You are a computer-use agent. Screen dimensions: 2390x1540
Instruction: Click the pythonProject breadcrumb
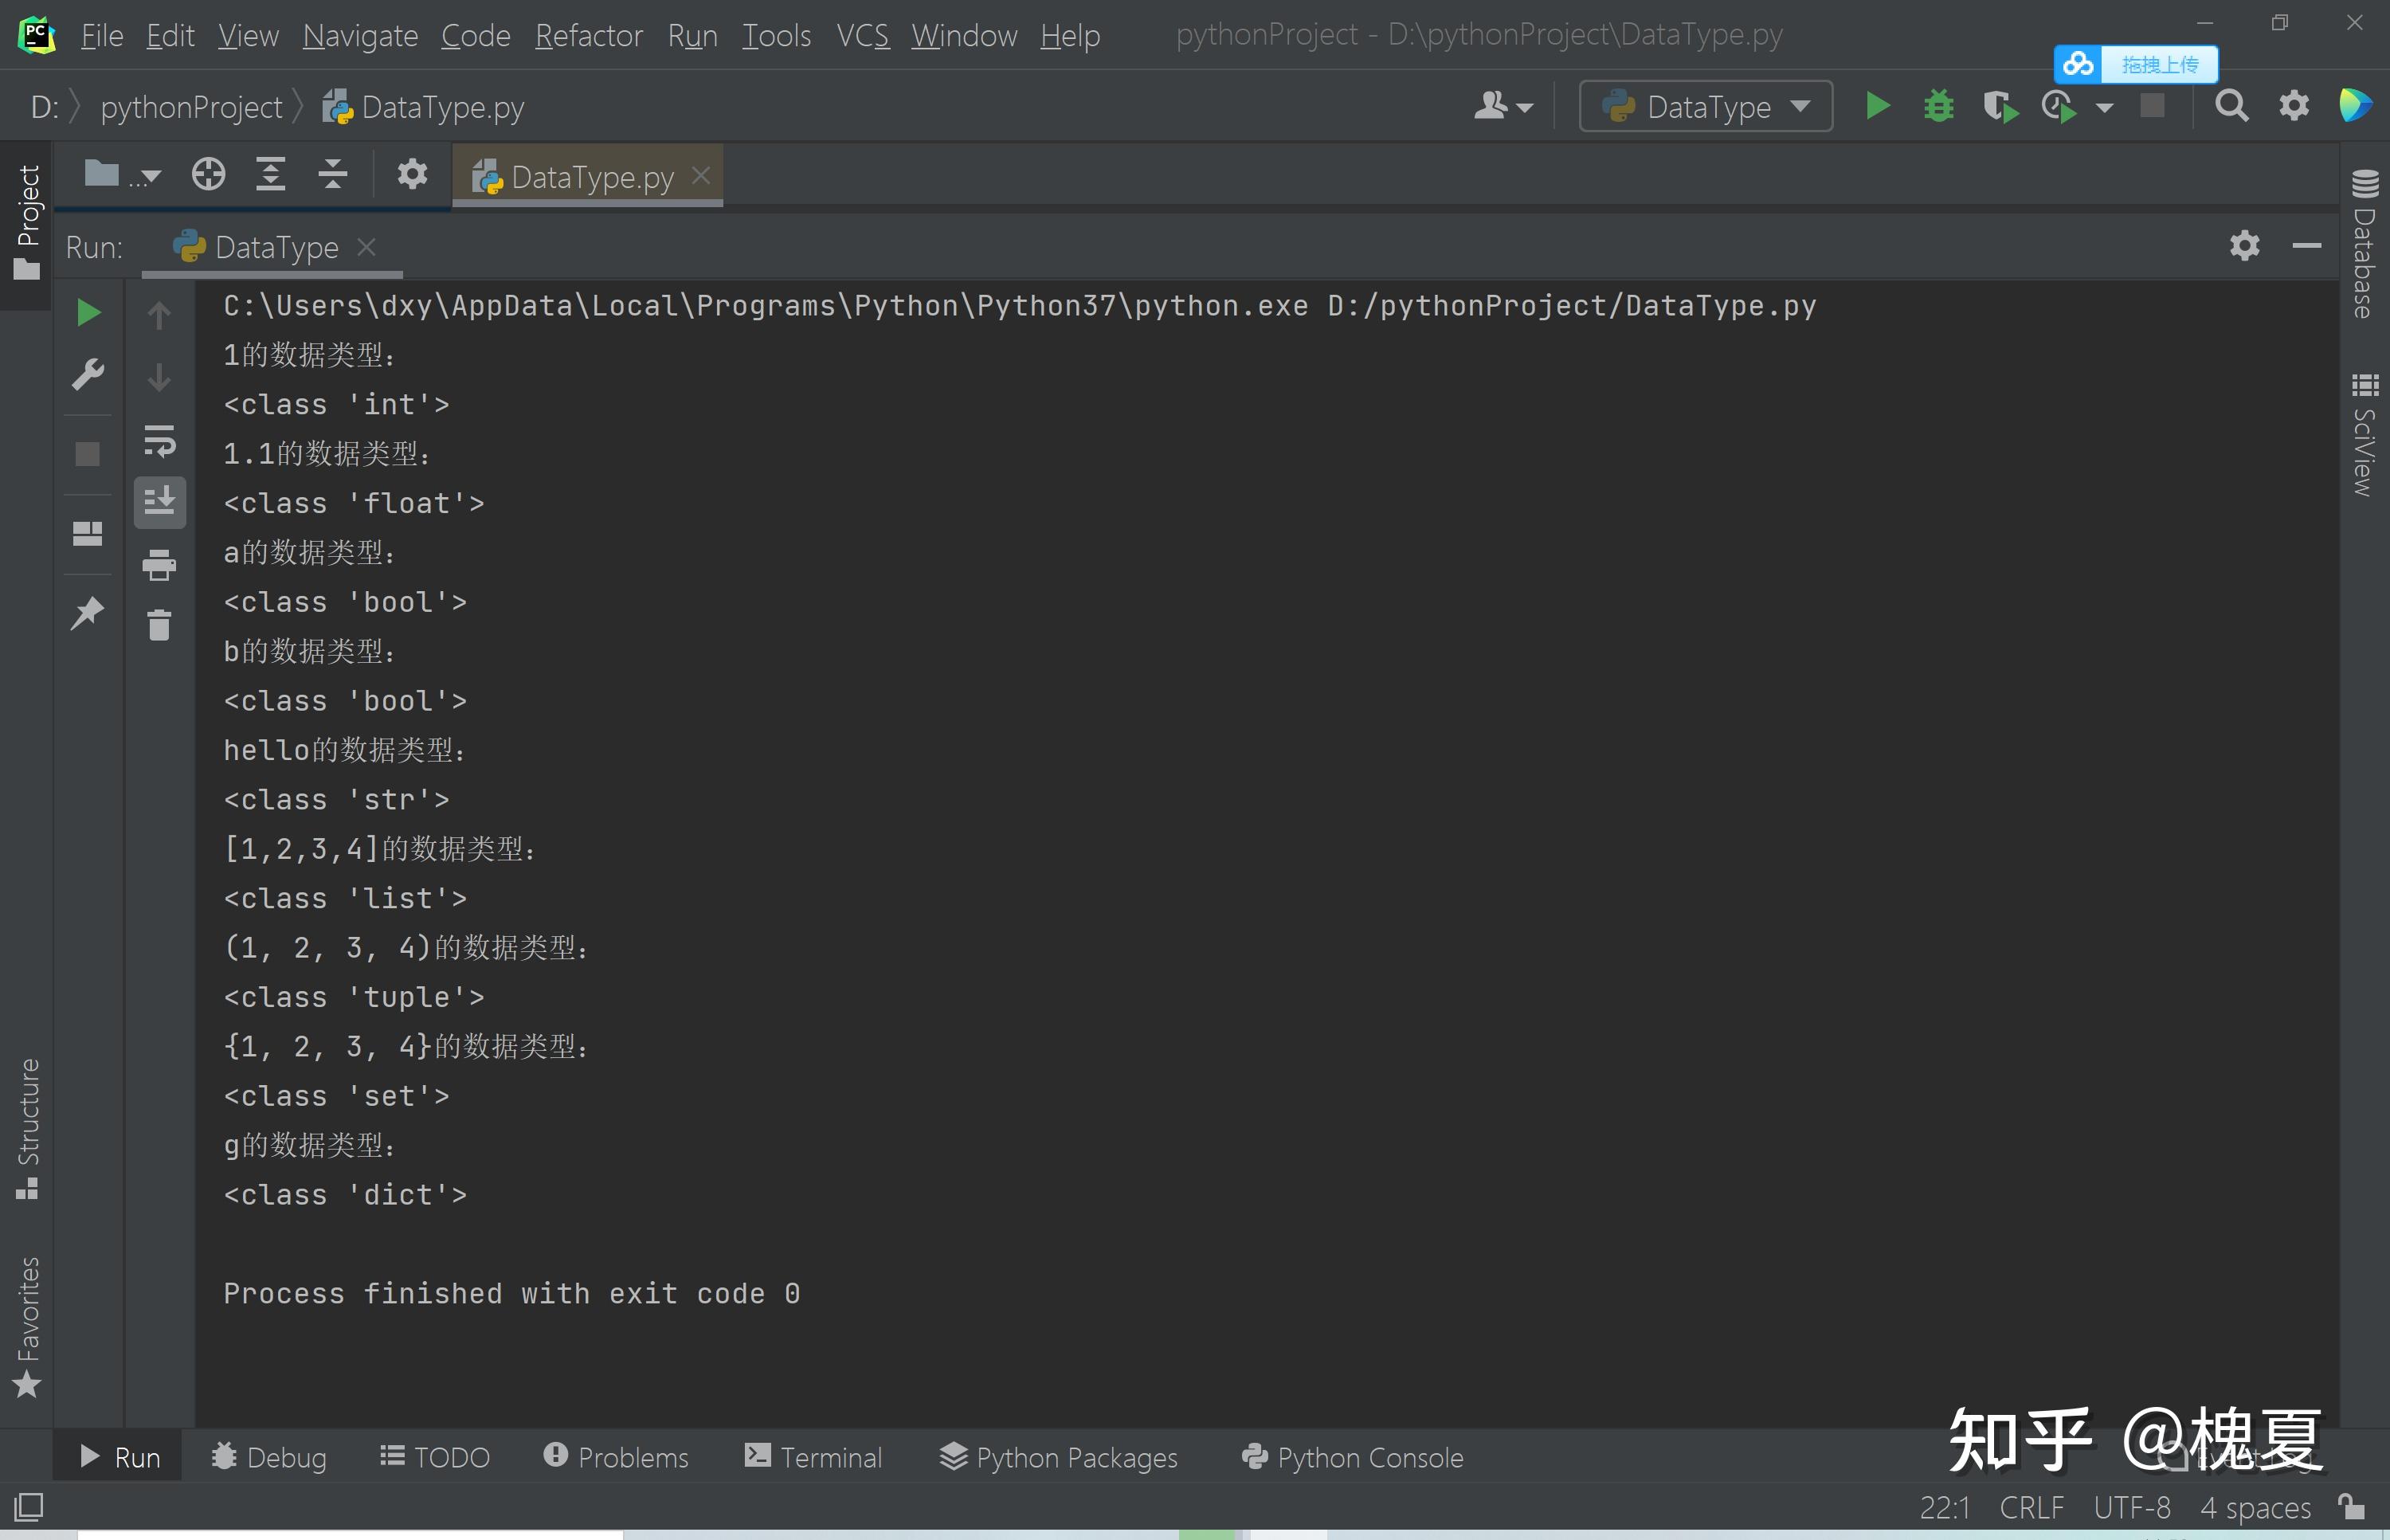[191, 105]
